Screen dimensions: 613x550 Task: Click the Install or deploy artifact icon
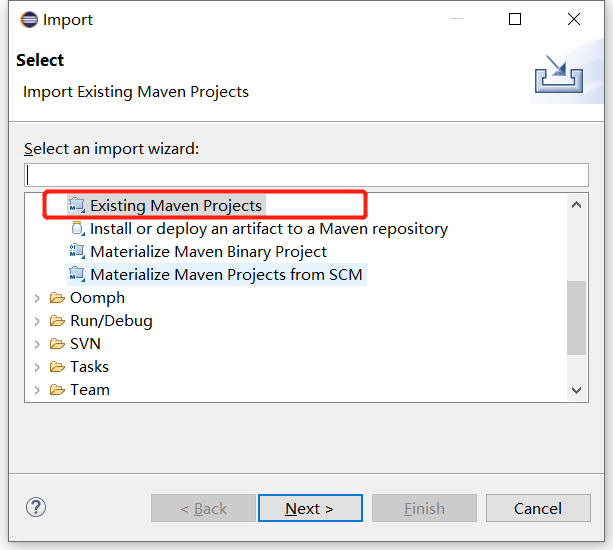[77, 228]
